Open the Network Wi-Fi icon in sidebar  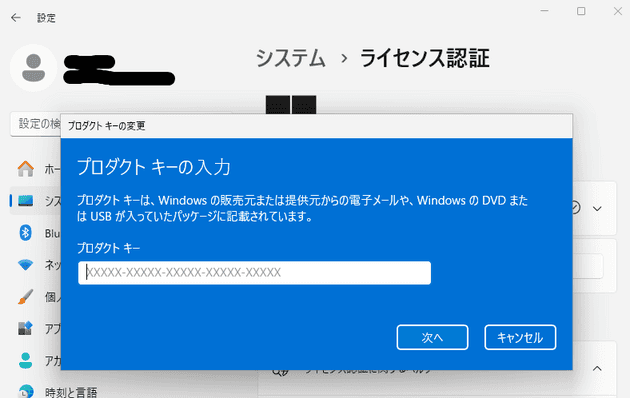coord(26,265)
